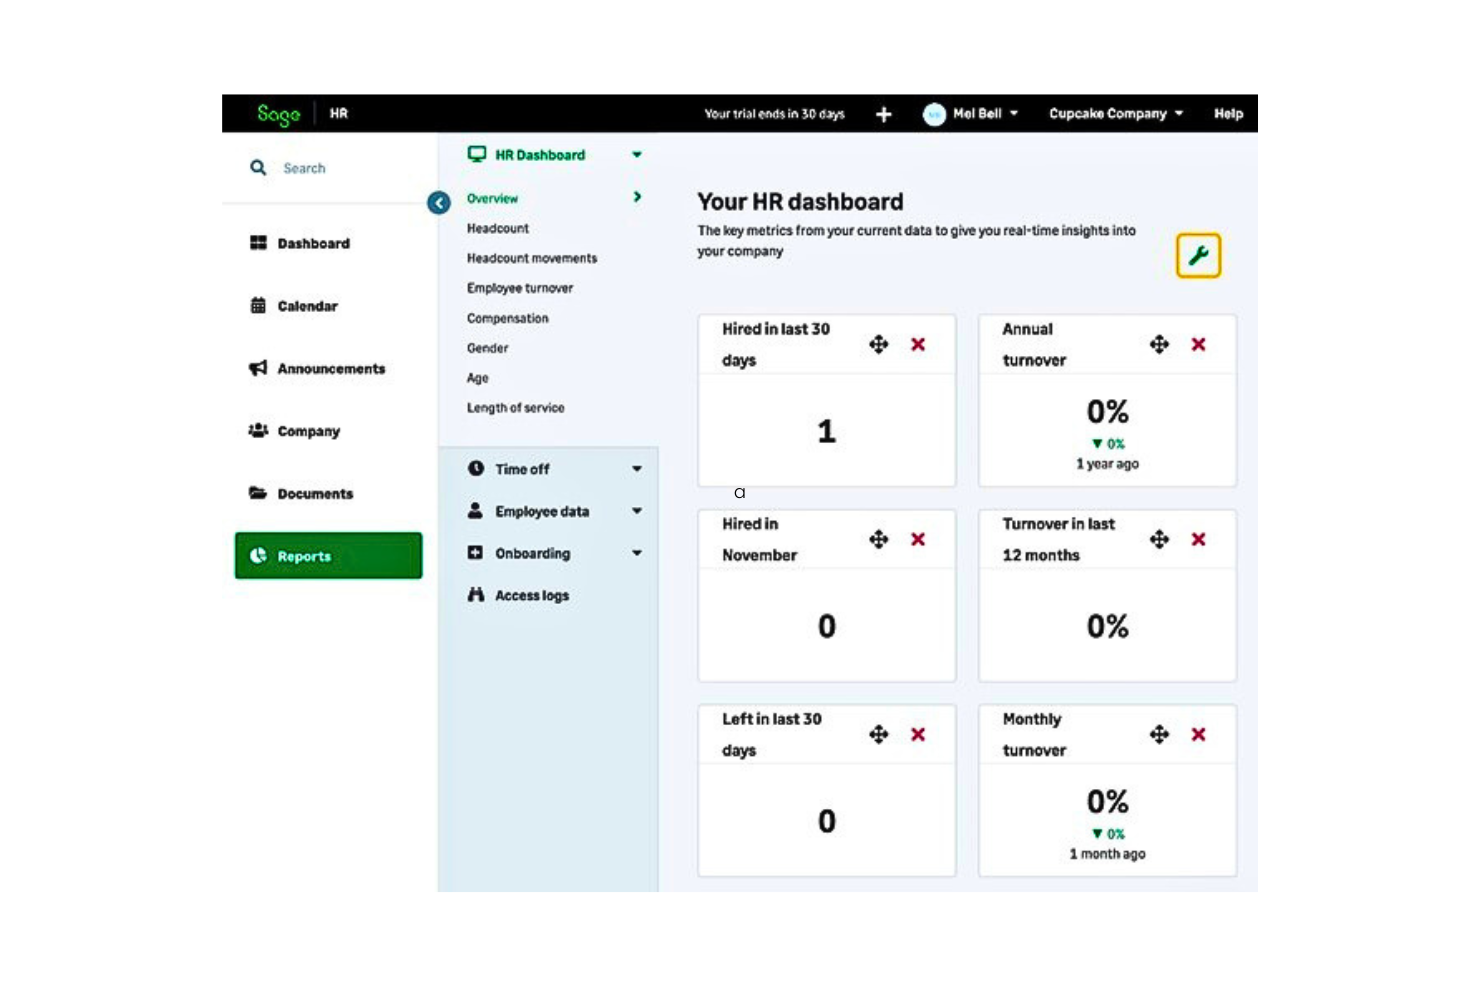Click Mel Bell's avatar icon

934,114
